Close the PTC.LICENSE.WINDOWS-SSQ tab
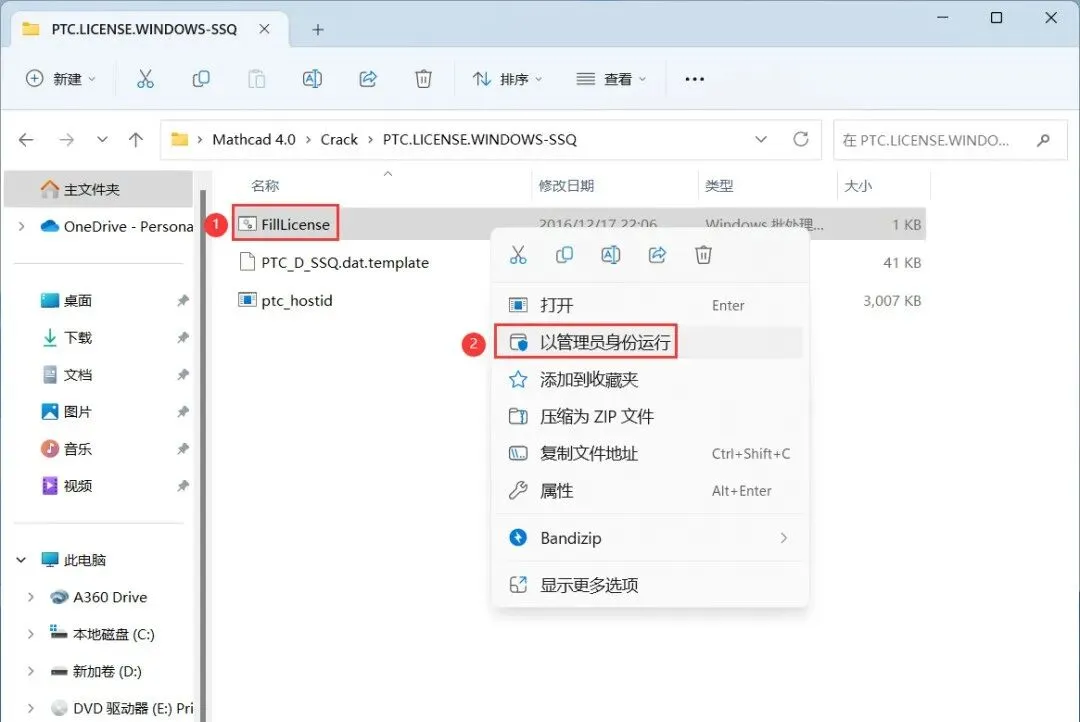1080x722 pixels. [x=264, y=29]
